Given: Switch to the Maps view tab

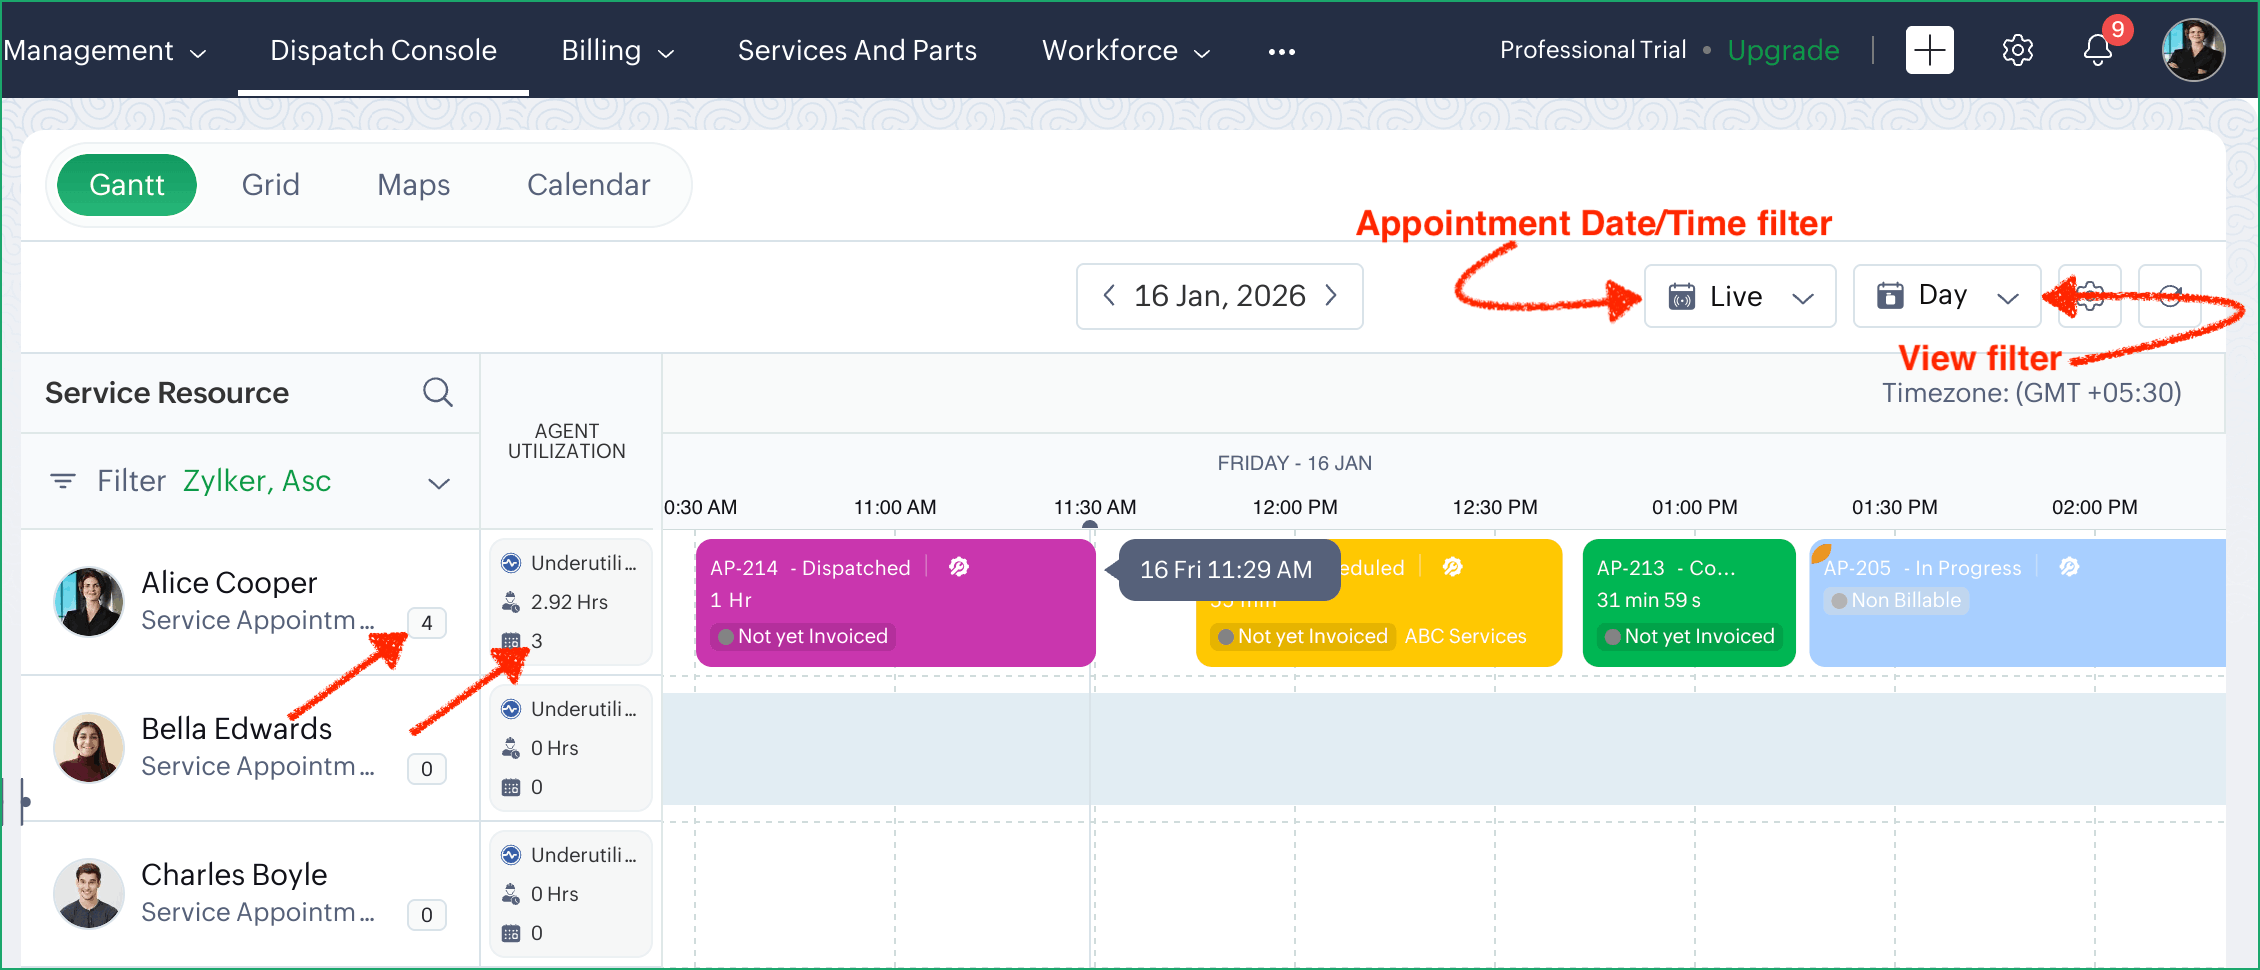Looking at the screenshot, I should [x=413, y=185].
